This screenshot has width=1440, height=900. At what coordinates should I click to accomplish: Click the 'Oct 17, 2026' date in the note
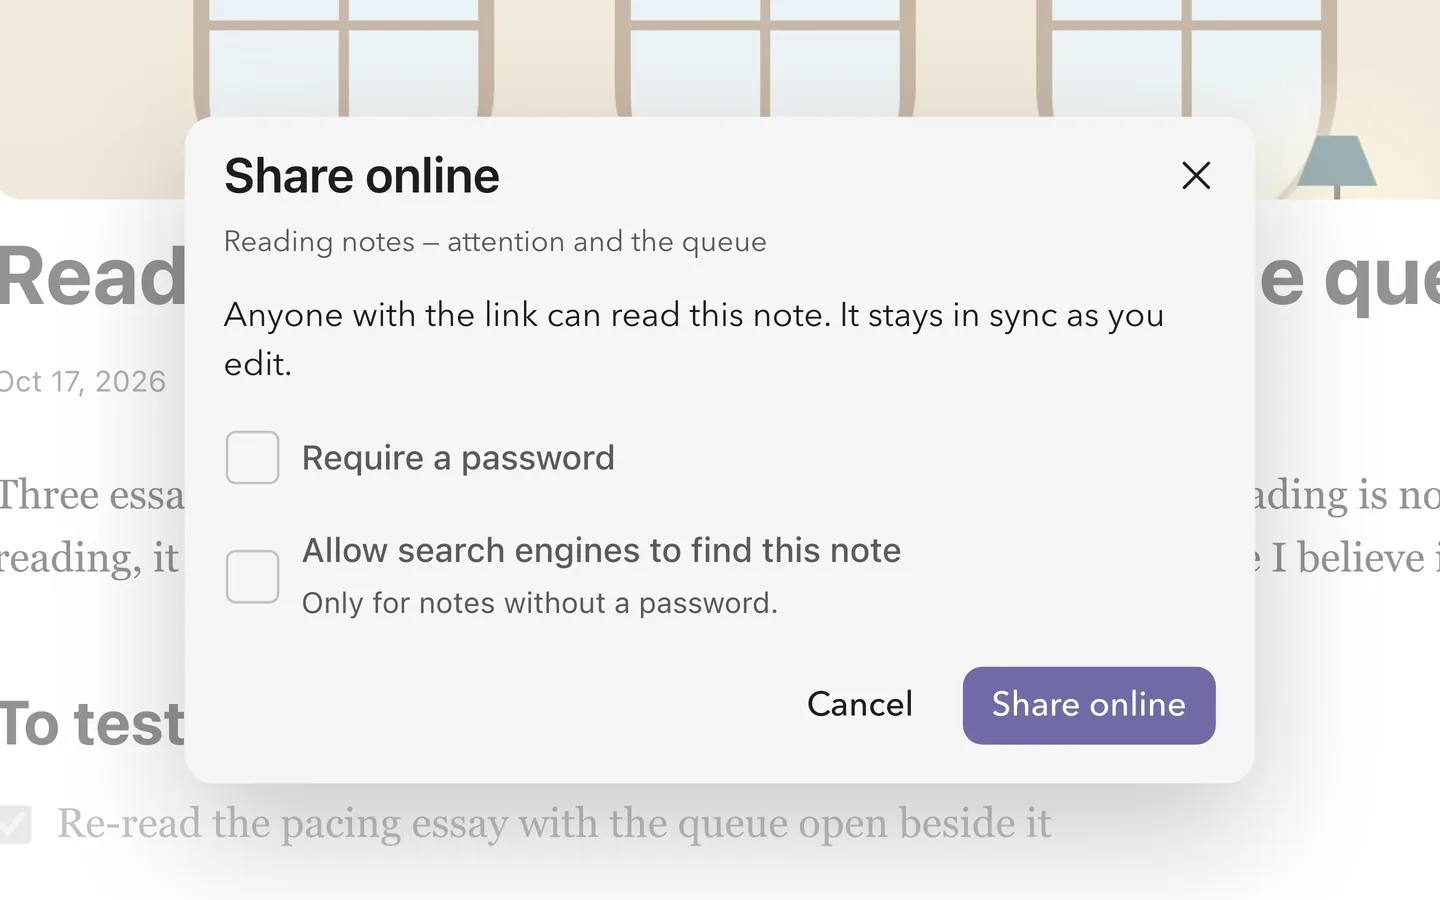[x=82, y=382]
